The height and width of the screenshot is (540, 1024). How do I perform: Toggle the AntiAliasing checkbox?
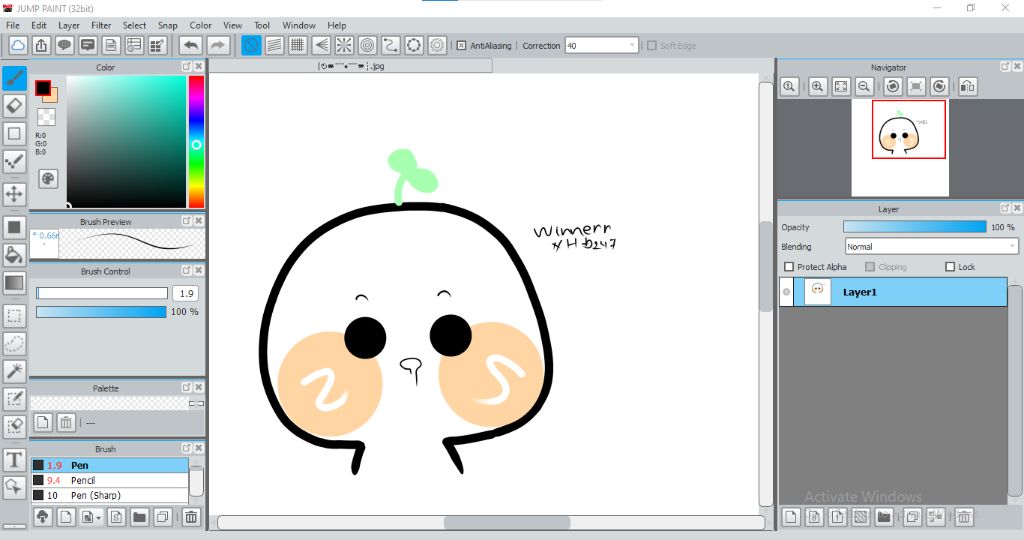(461, 46)
